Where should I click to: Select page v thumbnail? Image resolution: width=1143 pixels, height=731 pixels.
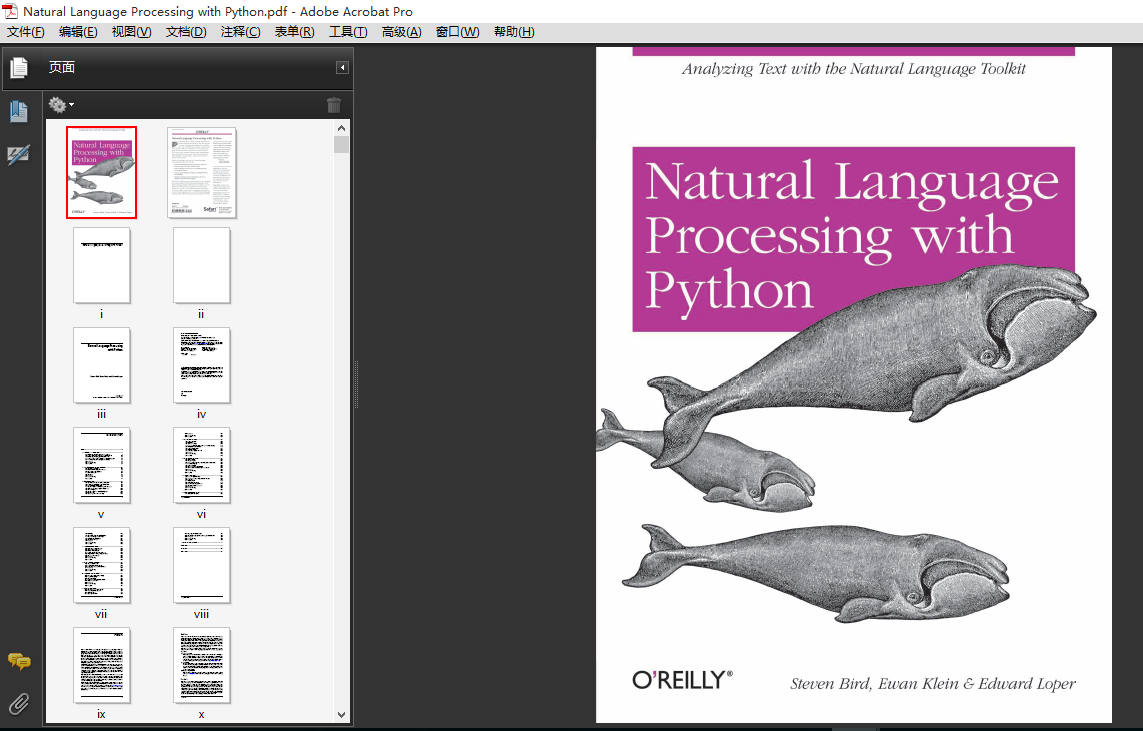[x=101, y=465]
